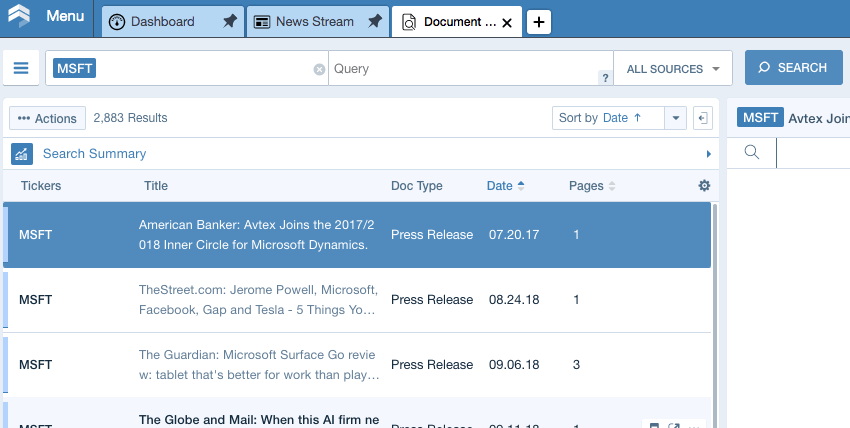
Task: Click MSFT badge in document viewer header
Action: pyautogui.click(x=760, y=118)
